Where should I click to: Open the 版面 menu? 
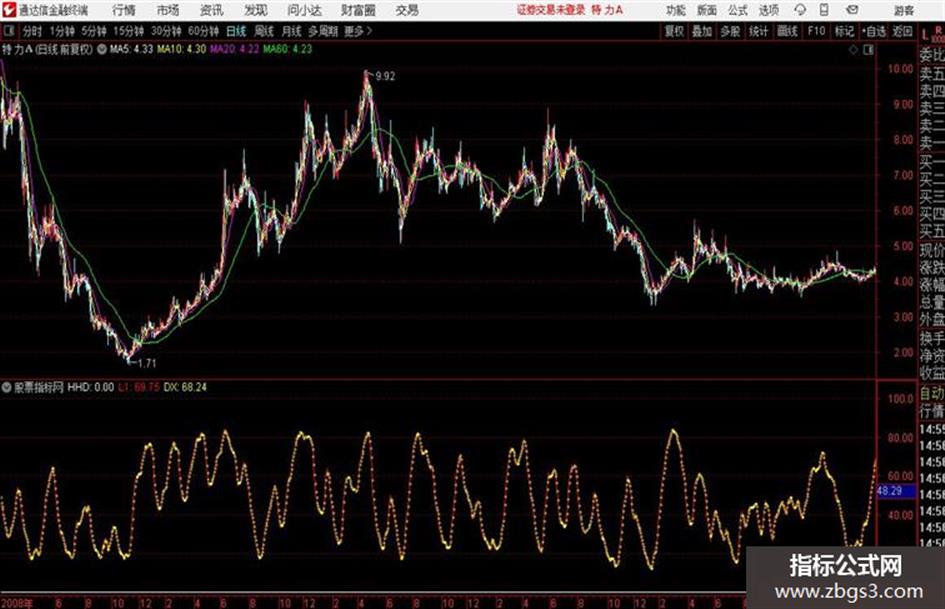pos(706,10)
